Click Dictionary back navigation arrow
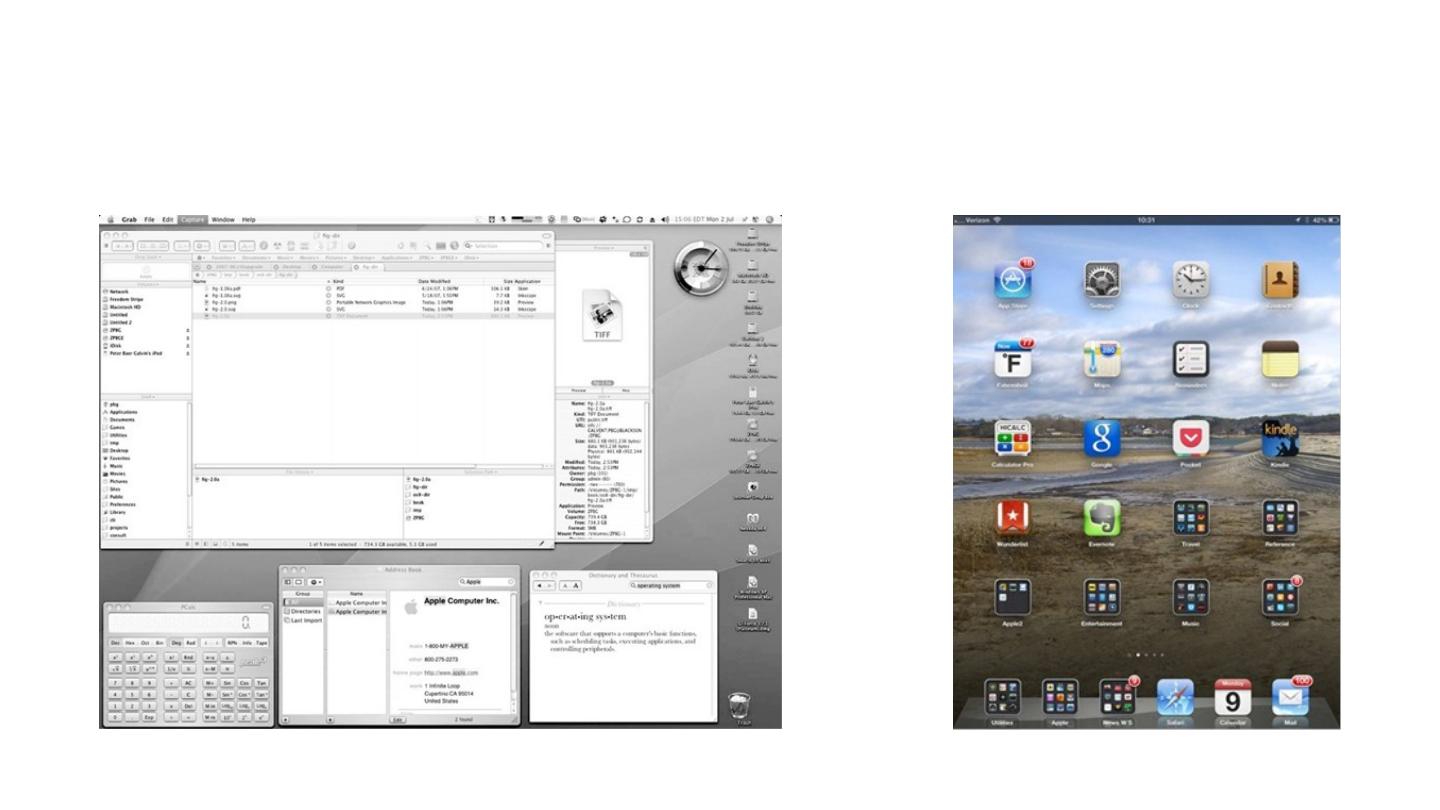 pyautogui.click(x=540, y=586)
